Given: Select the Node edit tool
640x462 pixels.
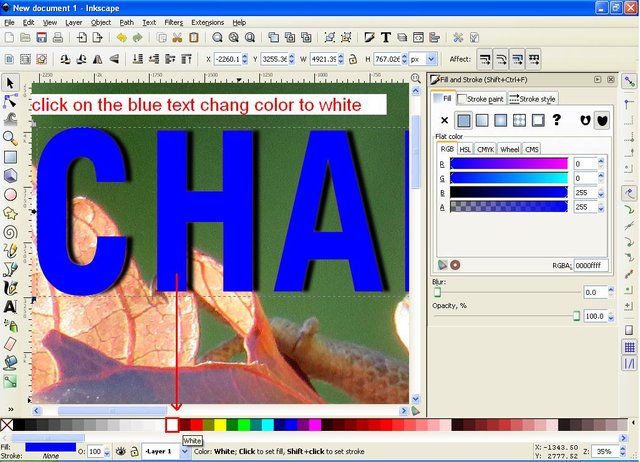Looking at the screenshot, I should (10, 101).
